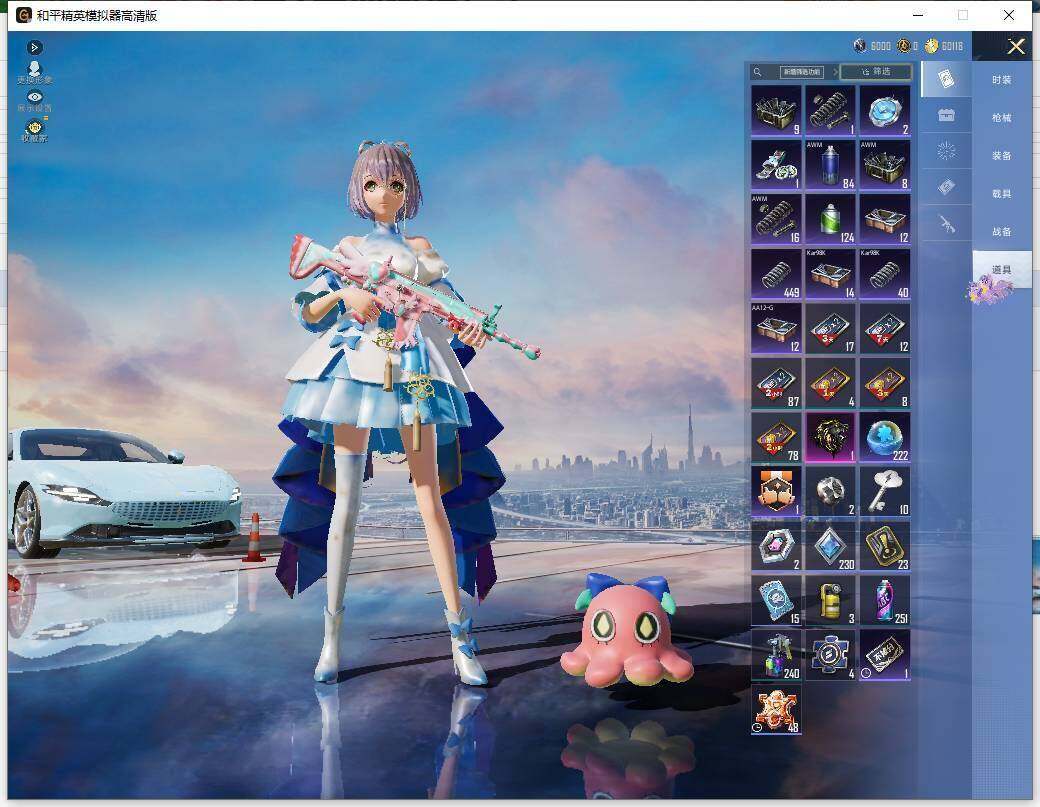
Task: Select the gold card with count 4
Action: 830,383
